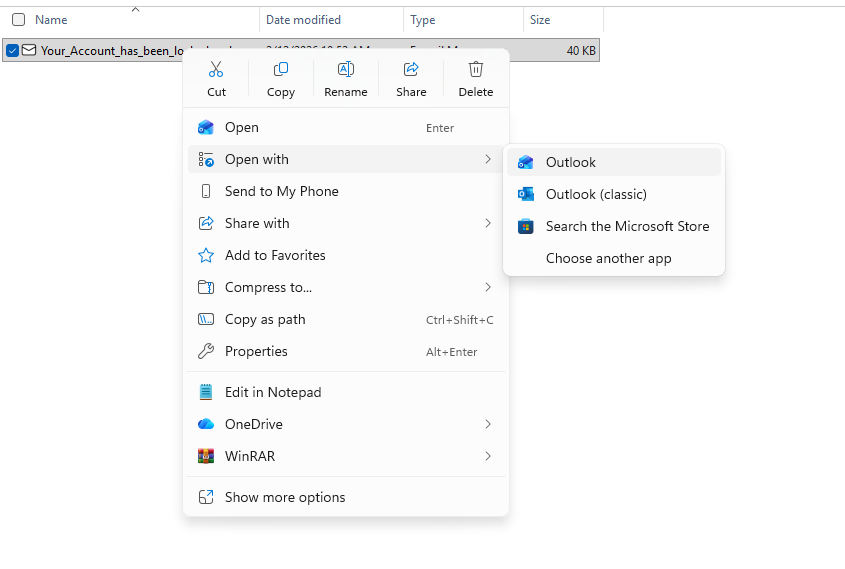The image size is (845, 569).
Task: Select Copy as path menu item
Action: tap(265, 319)
